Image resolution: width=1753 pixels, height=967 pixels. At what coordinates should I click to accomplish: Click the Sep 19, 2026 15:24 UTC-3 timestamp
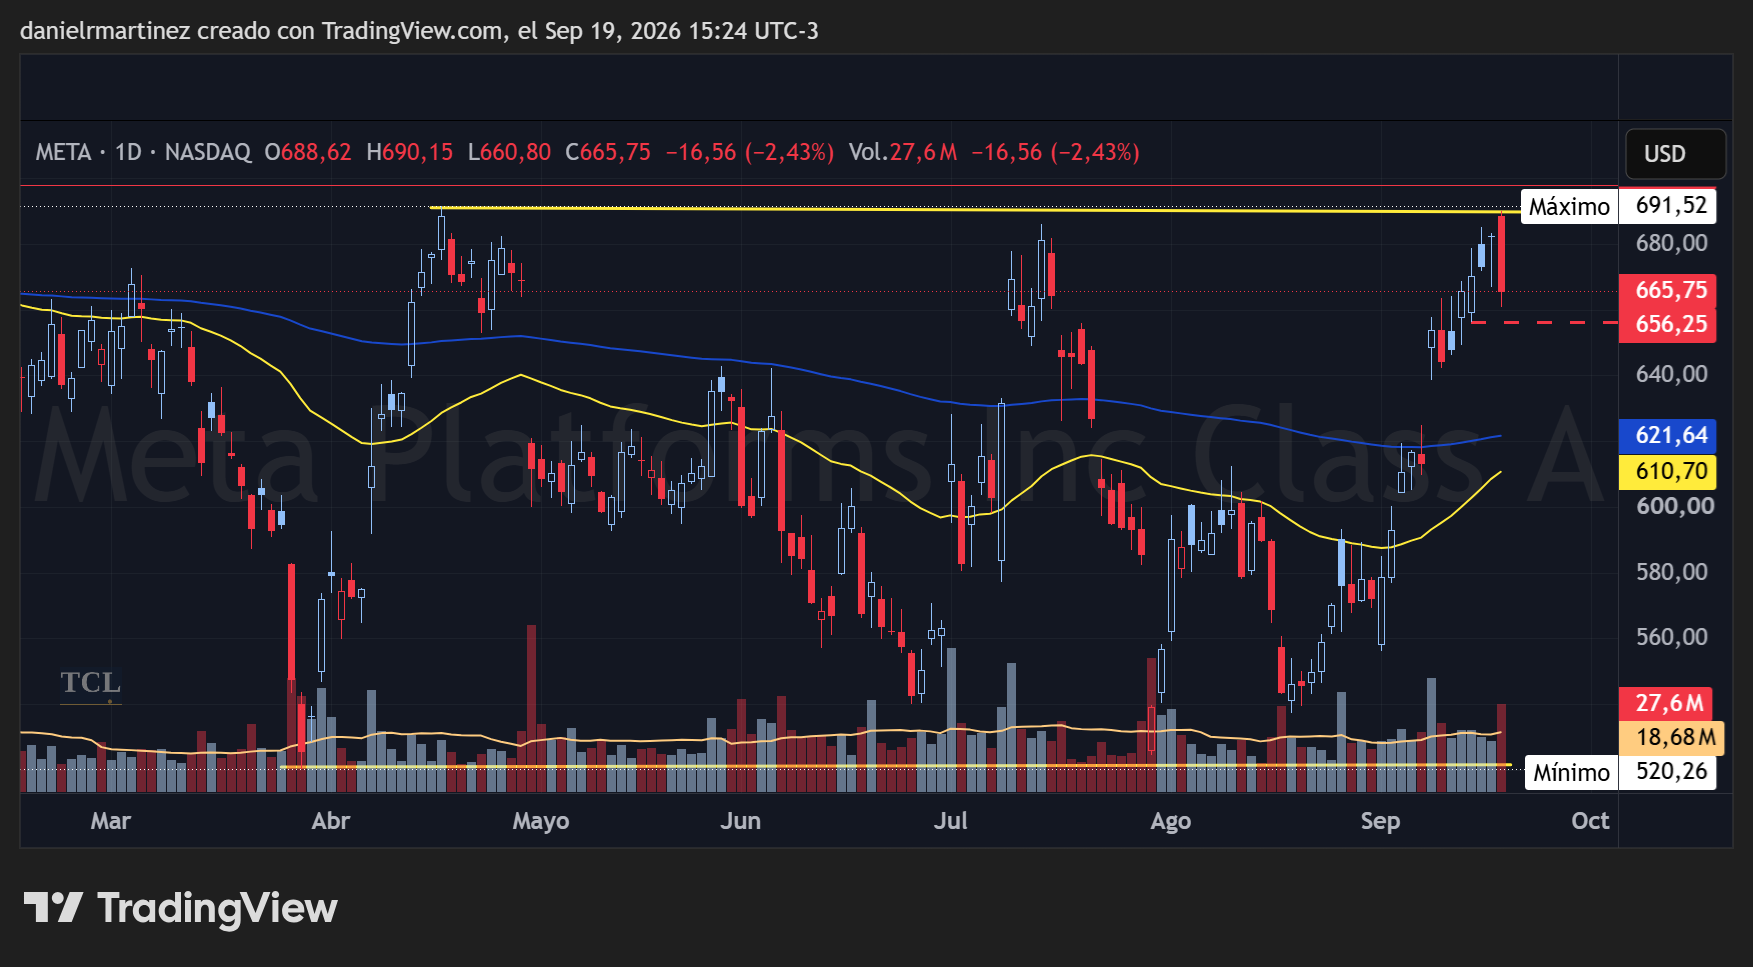tap(682, 31)
